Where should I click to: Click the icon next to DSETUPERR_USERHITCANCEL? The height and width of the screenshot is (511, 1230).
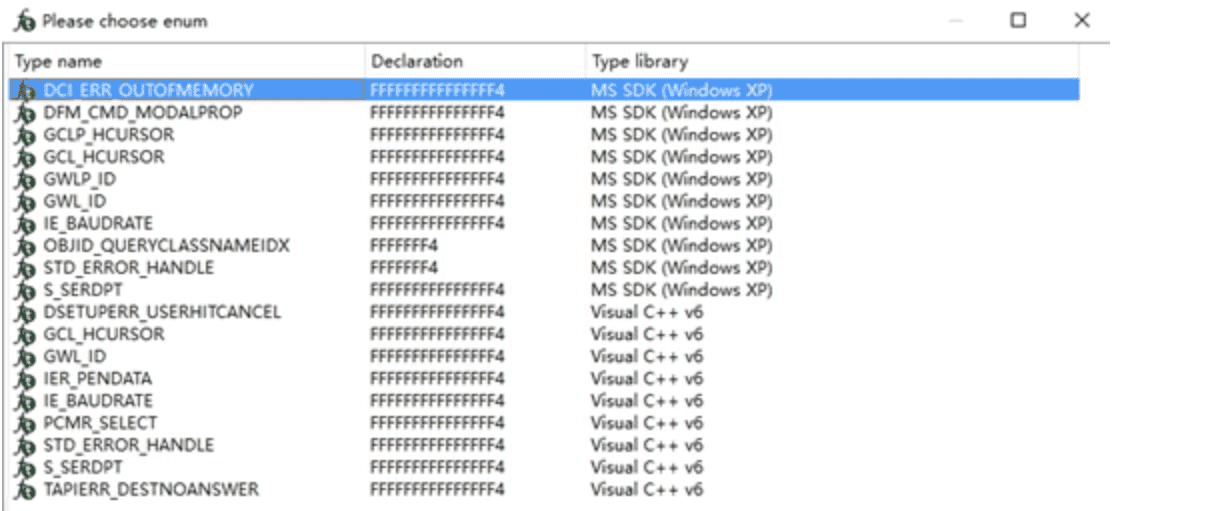coord(26,313)
